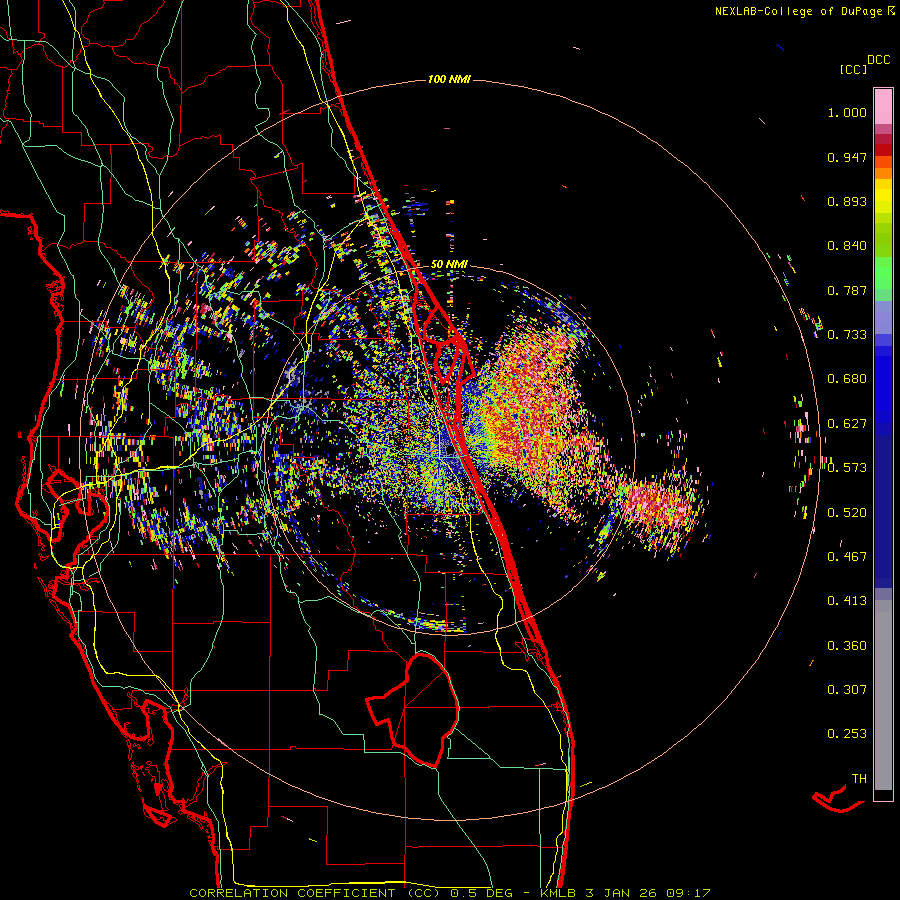Select the 50 NMI range ring label

tap(449, 264)
